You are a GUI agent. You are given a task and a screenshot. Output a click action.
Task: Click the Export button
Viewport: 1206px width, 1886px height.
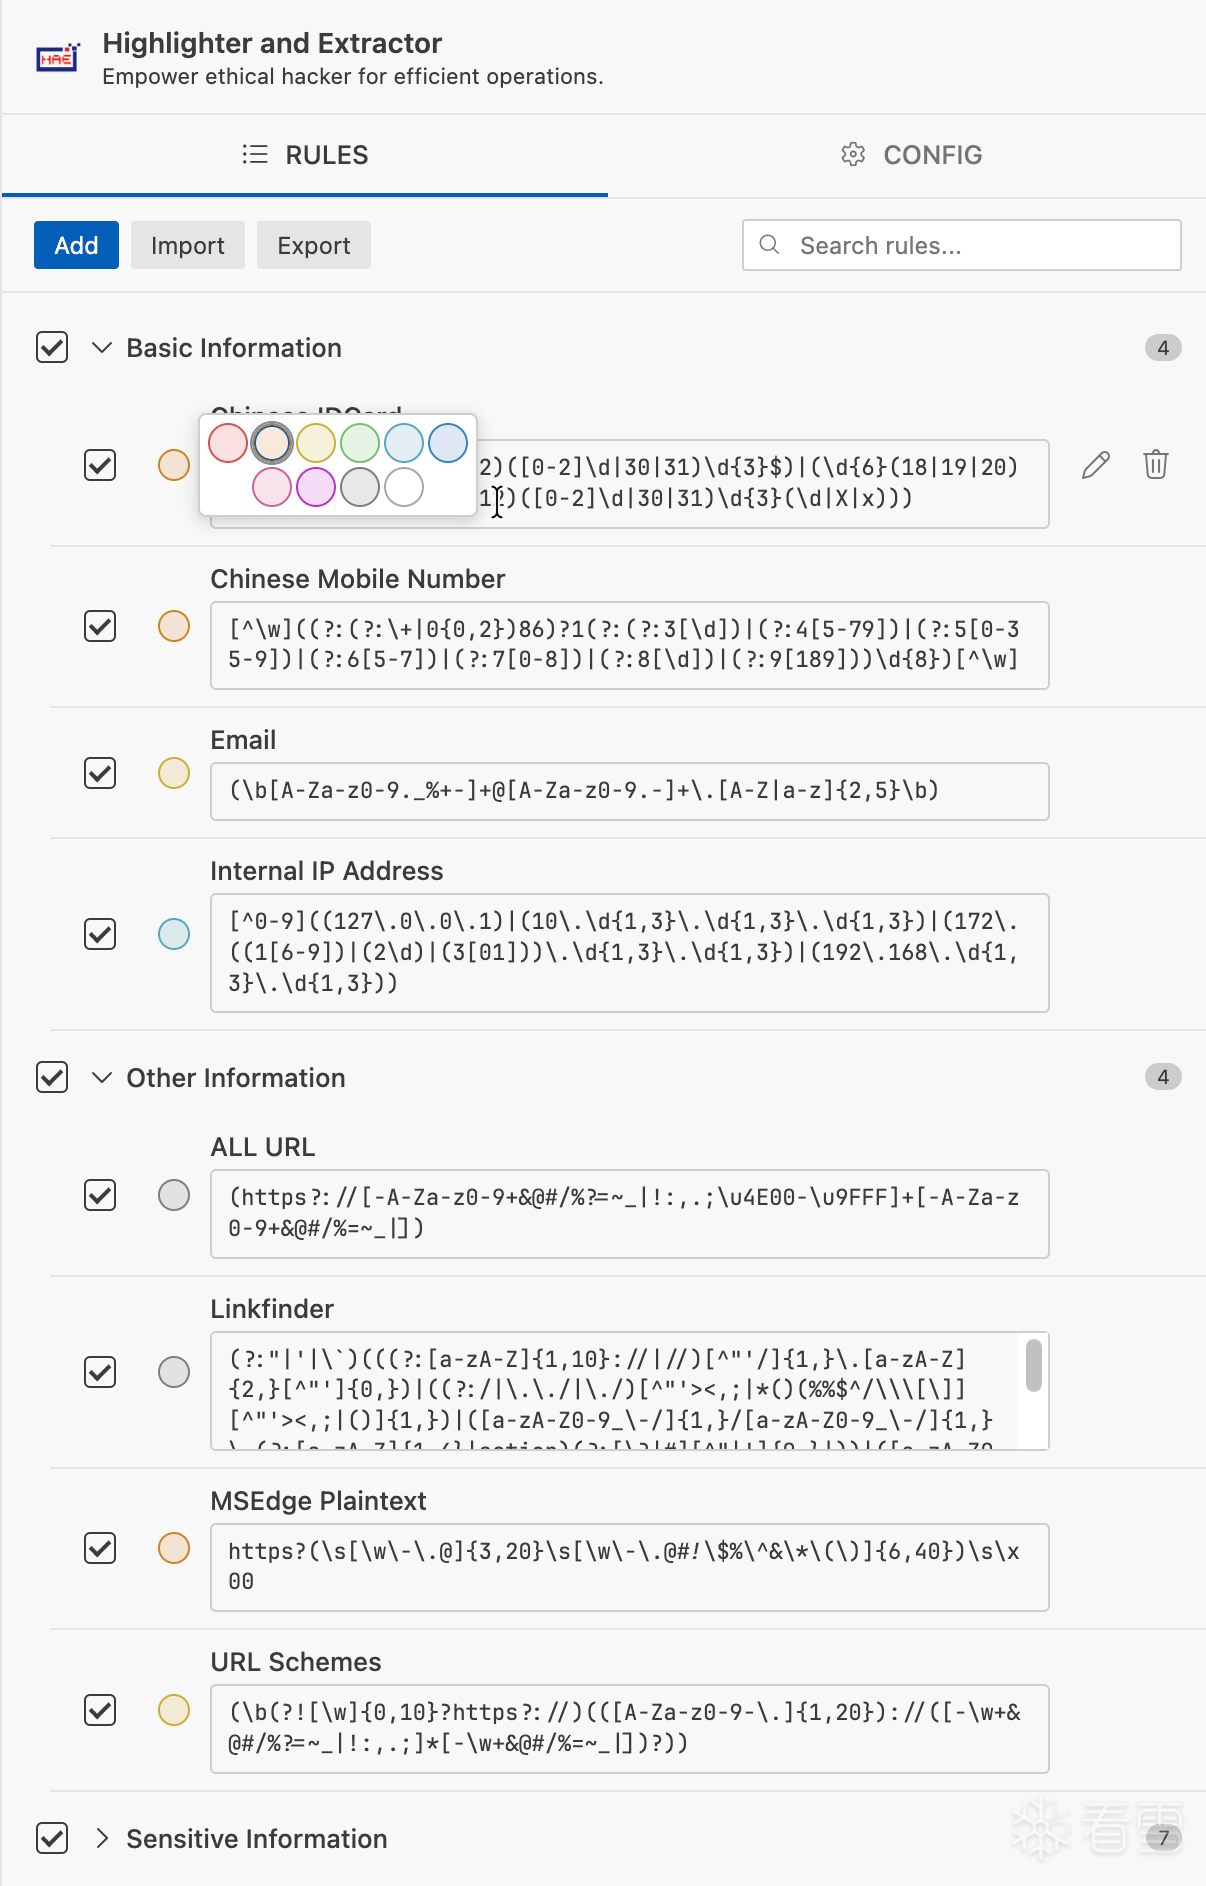[314, 245]
